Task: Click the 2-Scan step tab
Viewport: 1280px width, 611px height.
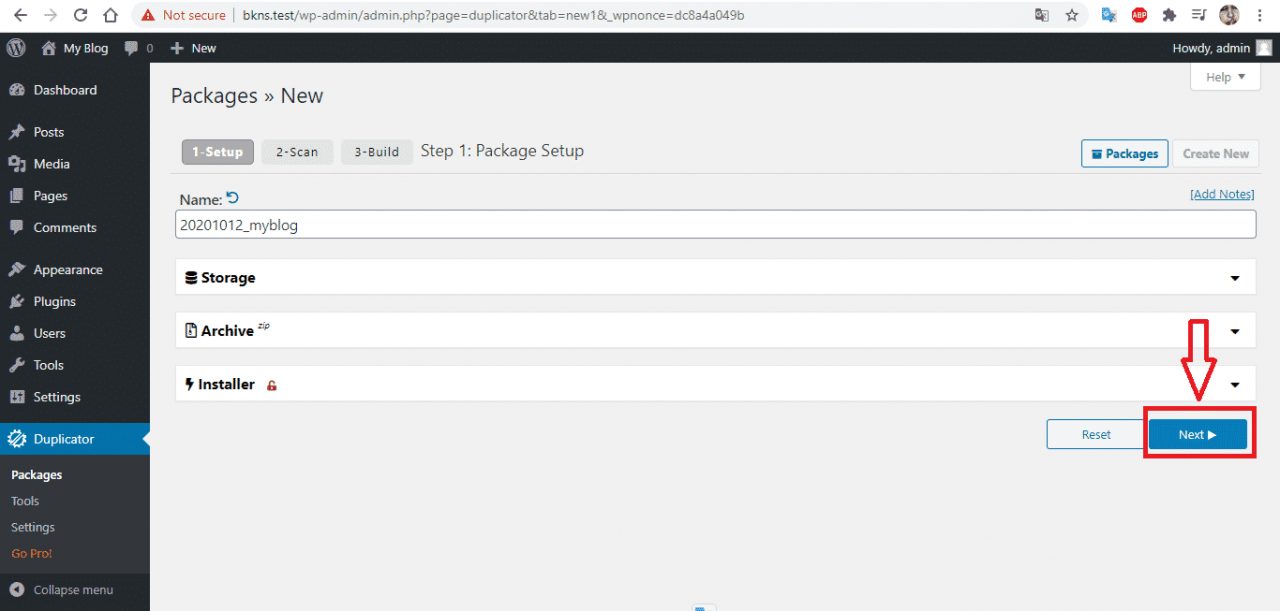Action: (297, 152)
